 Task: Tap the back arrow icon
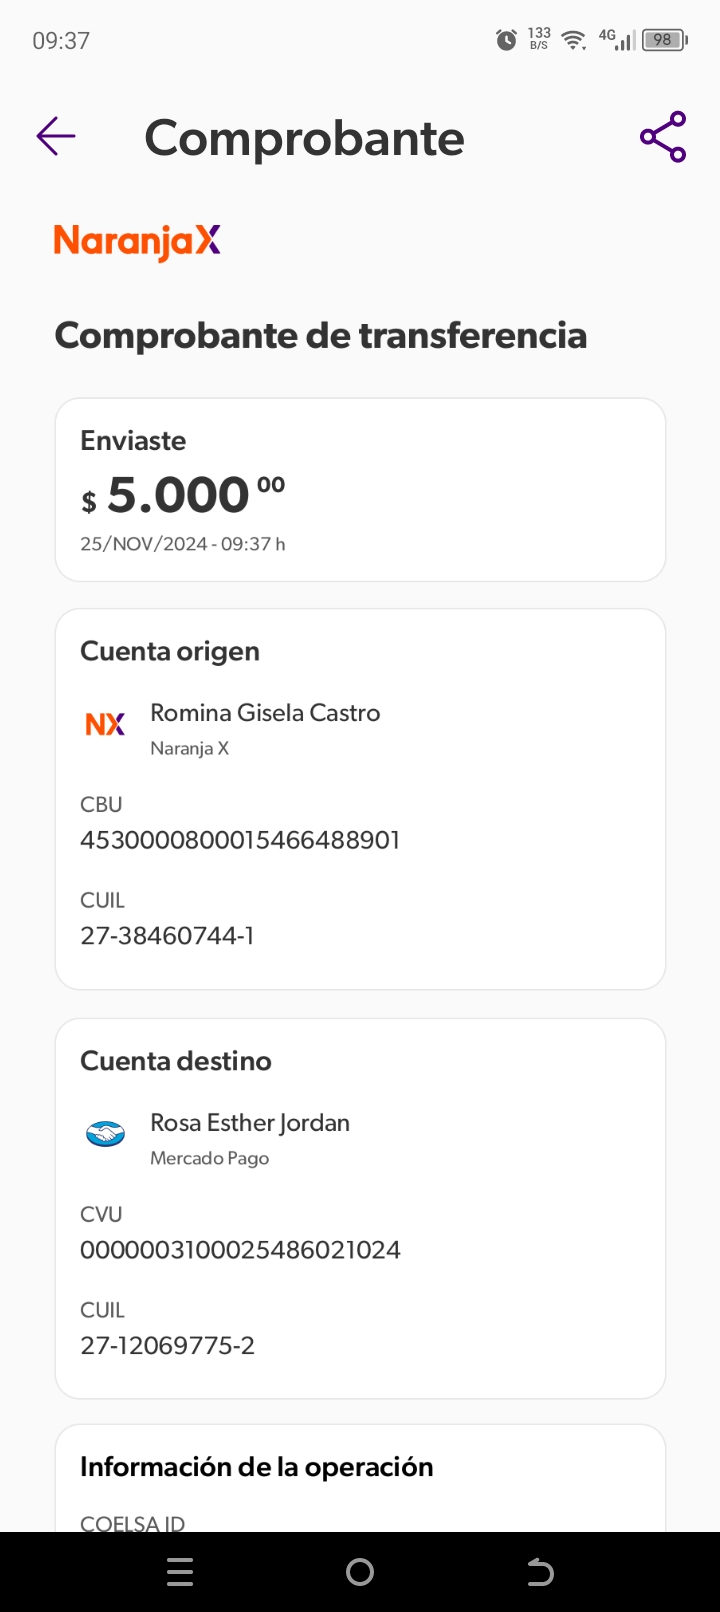(56, 136)
